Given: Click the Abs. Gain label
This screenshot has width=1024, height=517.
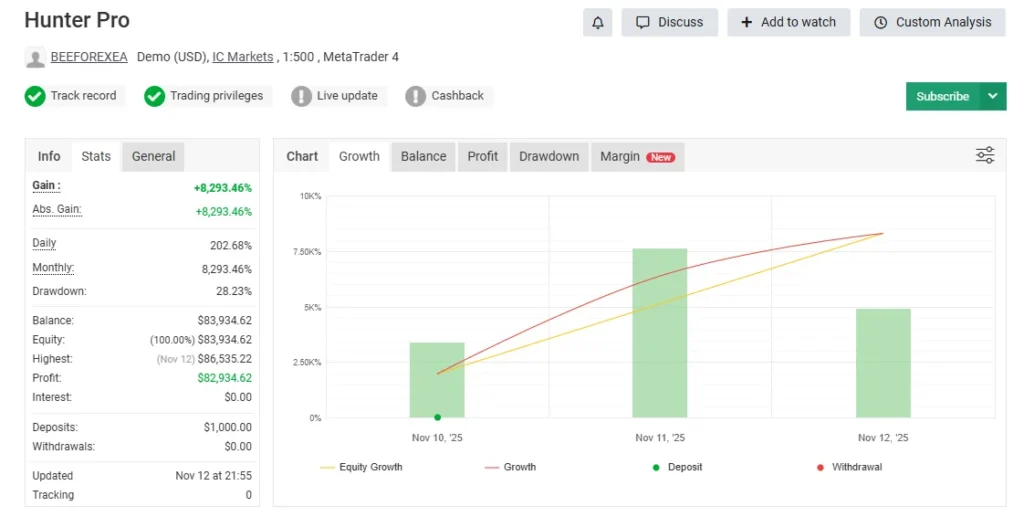Looking at the screenshot, I should pyautogui.click(x=57, y=210).
